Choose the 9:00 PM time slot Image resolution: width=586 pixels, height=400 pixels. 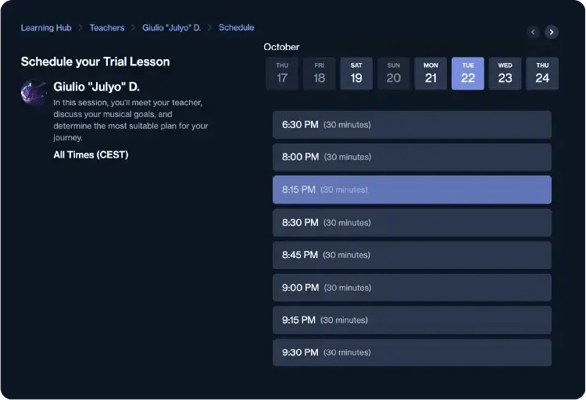412,287
